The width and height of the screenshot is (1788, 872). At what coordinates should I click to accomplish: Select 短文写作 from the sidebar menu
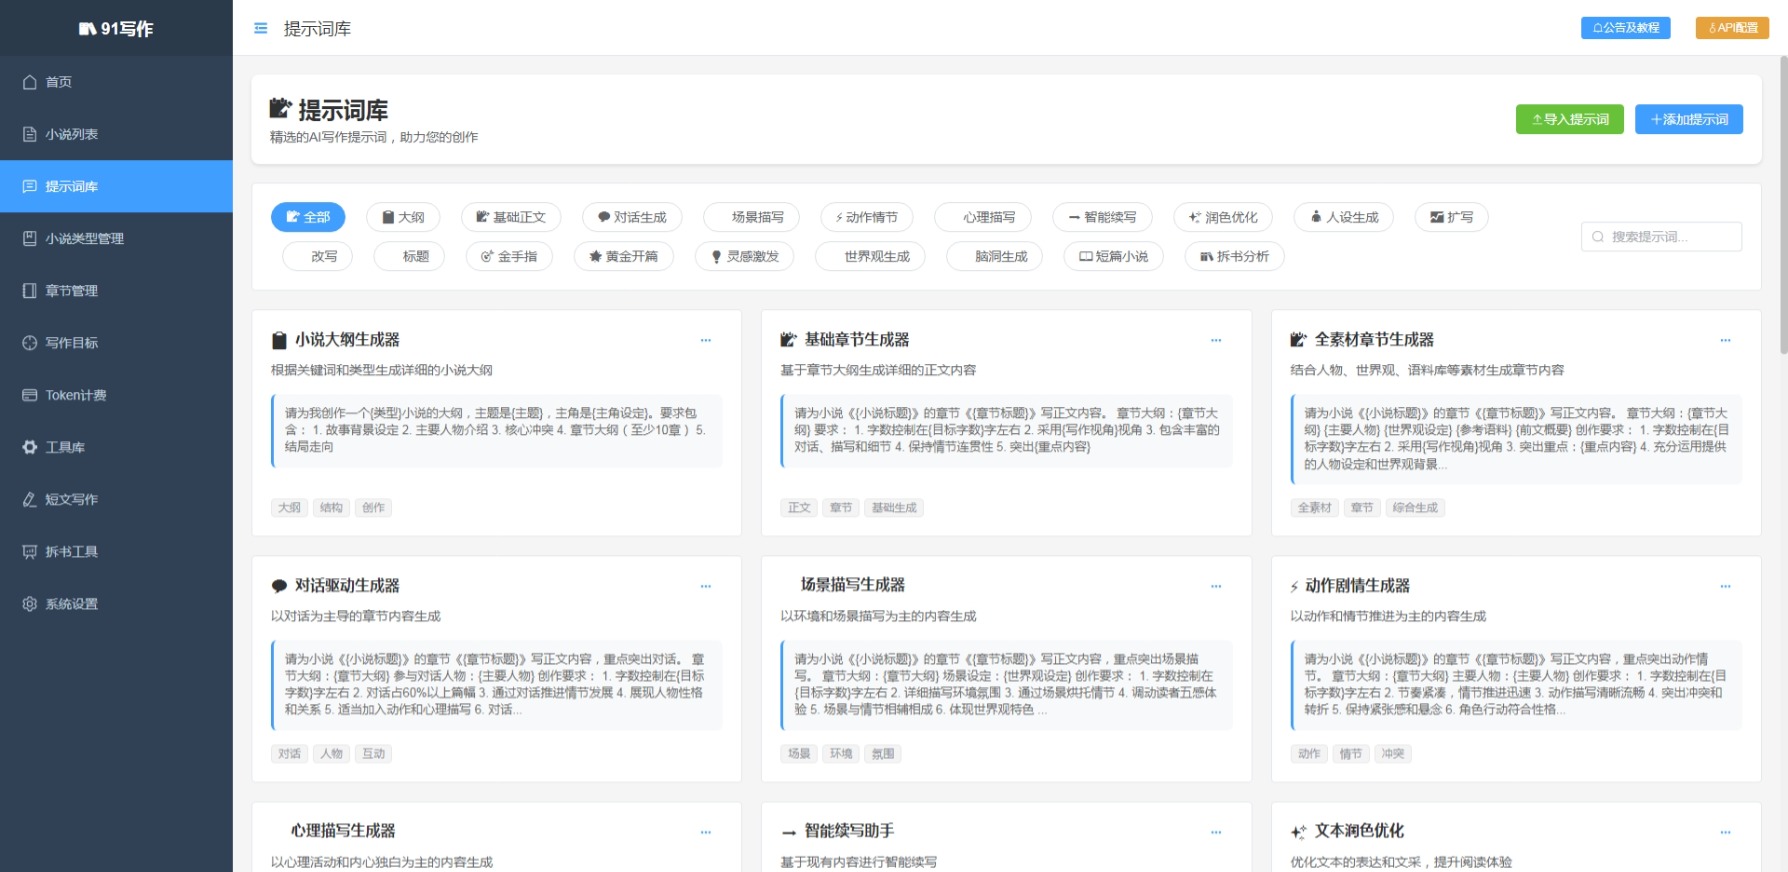(71, 499)
